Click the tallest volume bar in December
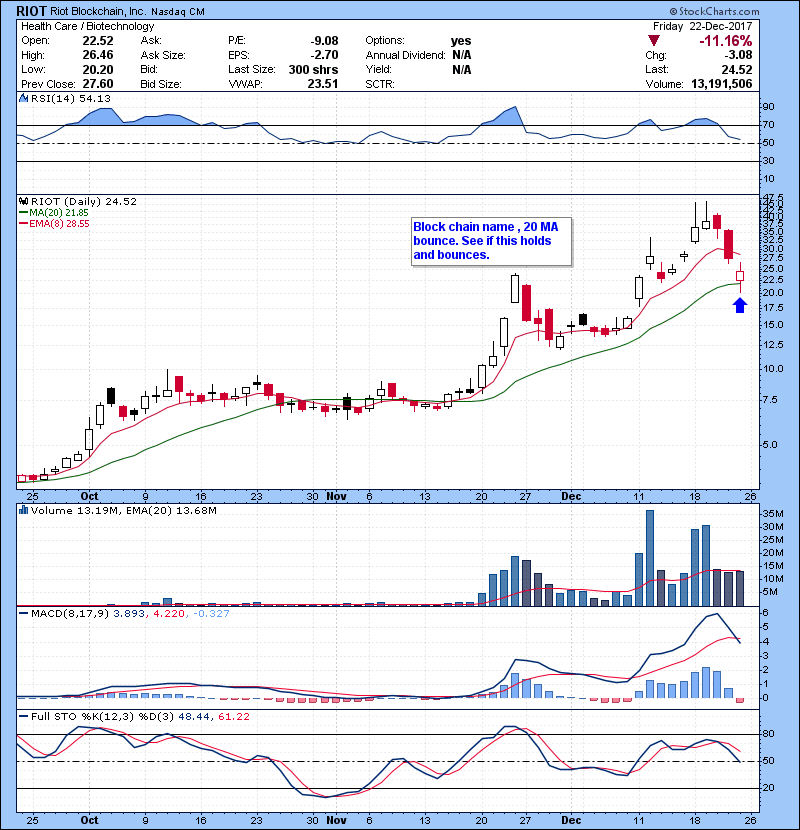 coord(650,558)
